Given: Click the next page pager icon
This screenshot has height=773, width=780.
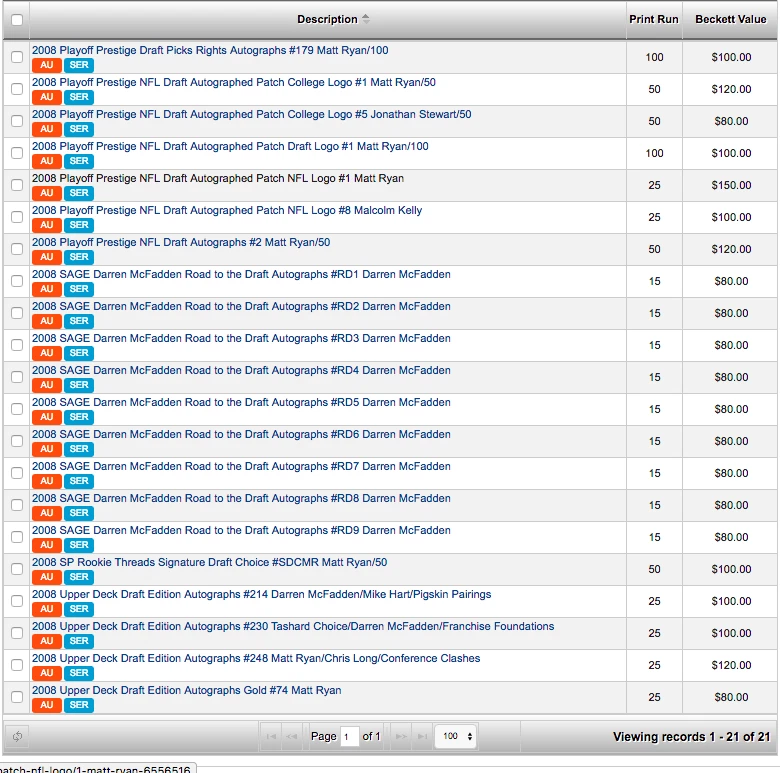Looking at the screenshot, I should coord(401,736).
